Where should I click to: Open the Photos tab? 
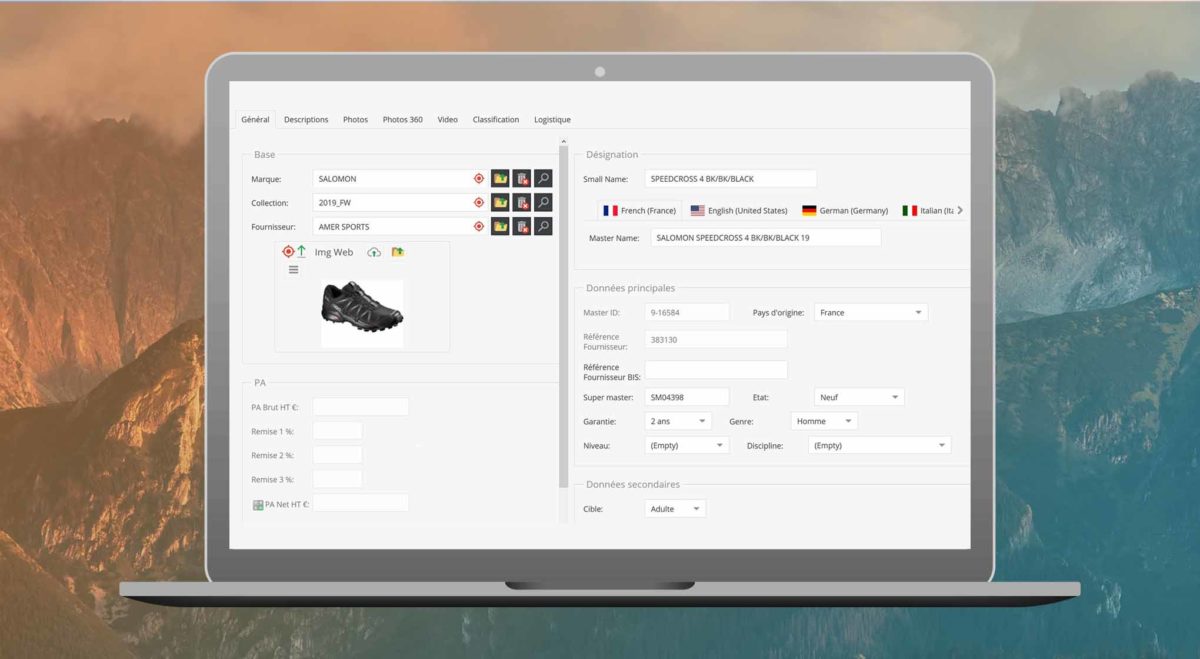pos(355,119)
